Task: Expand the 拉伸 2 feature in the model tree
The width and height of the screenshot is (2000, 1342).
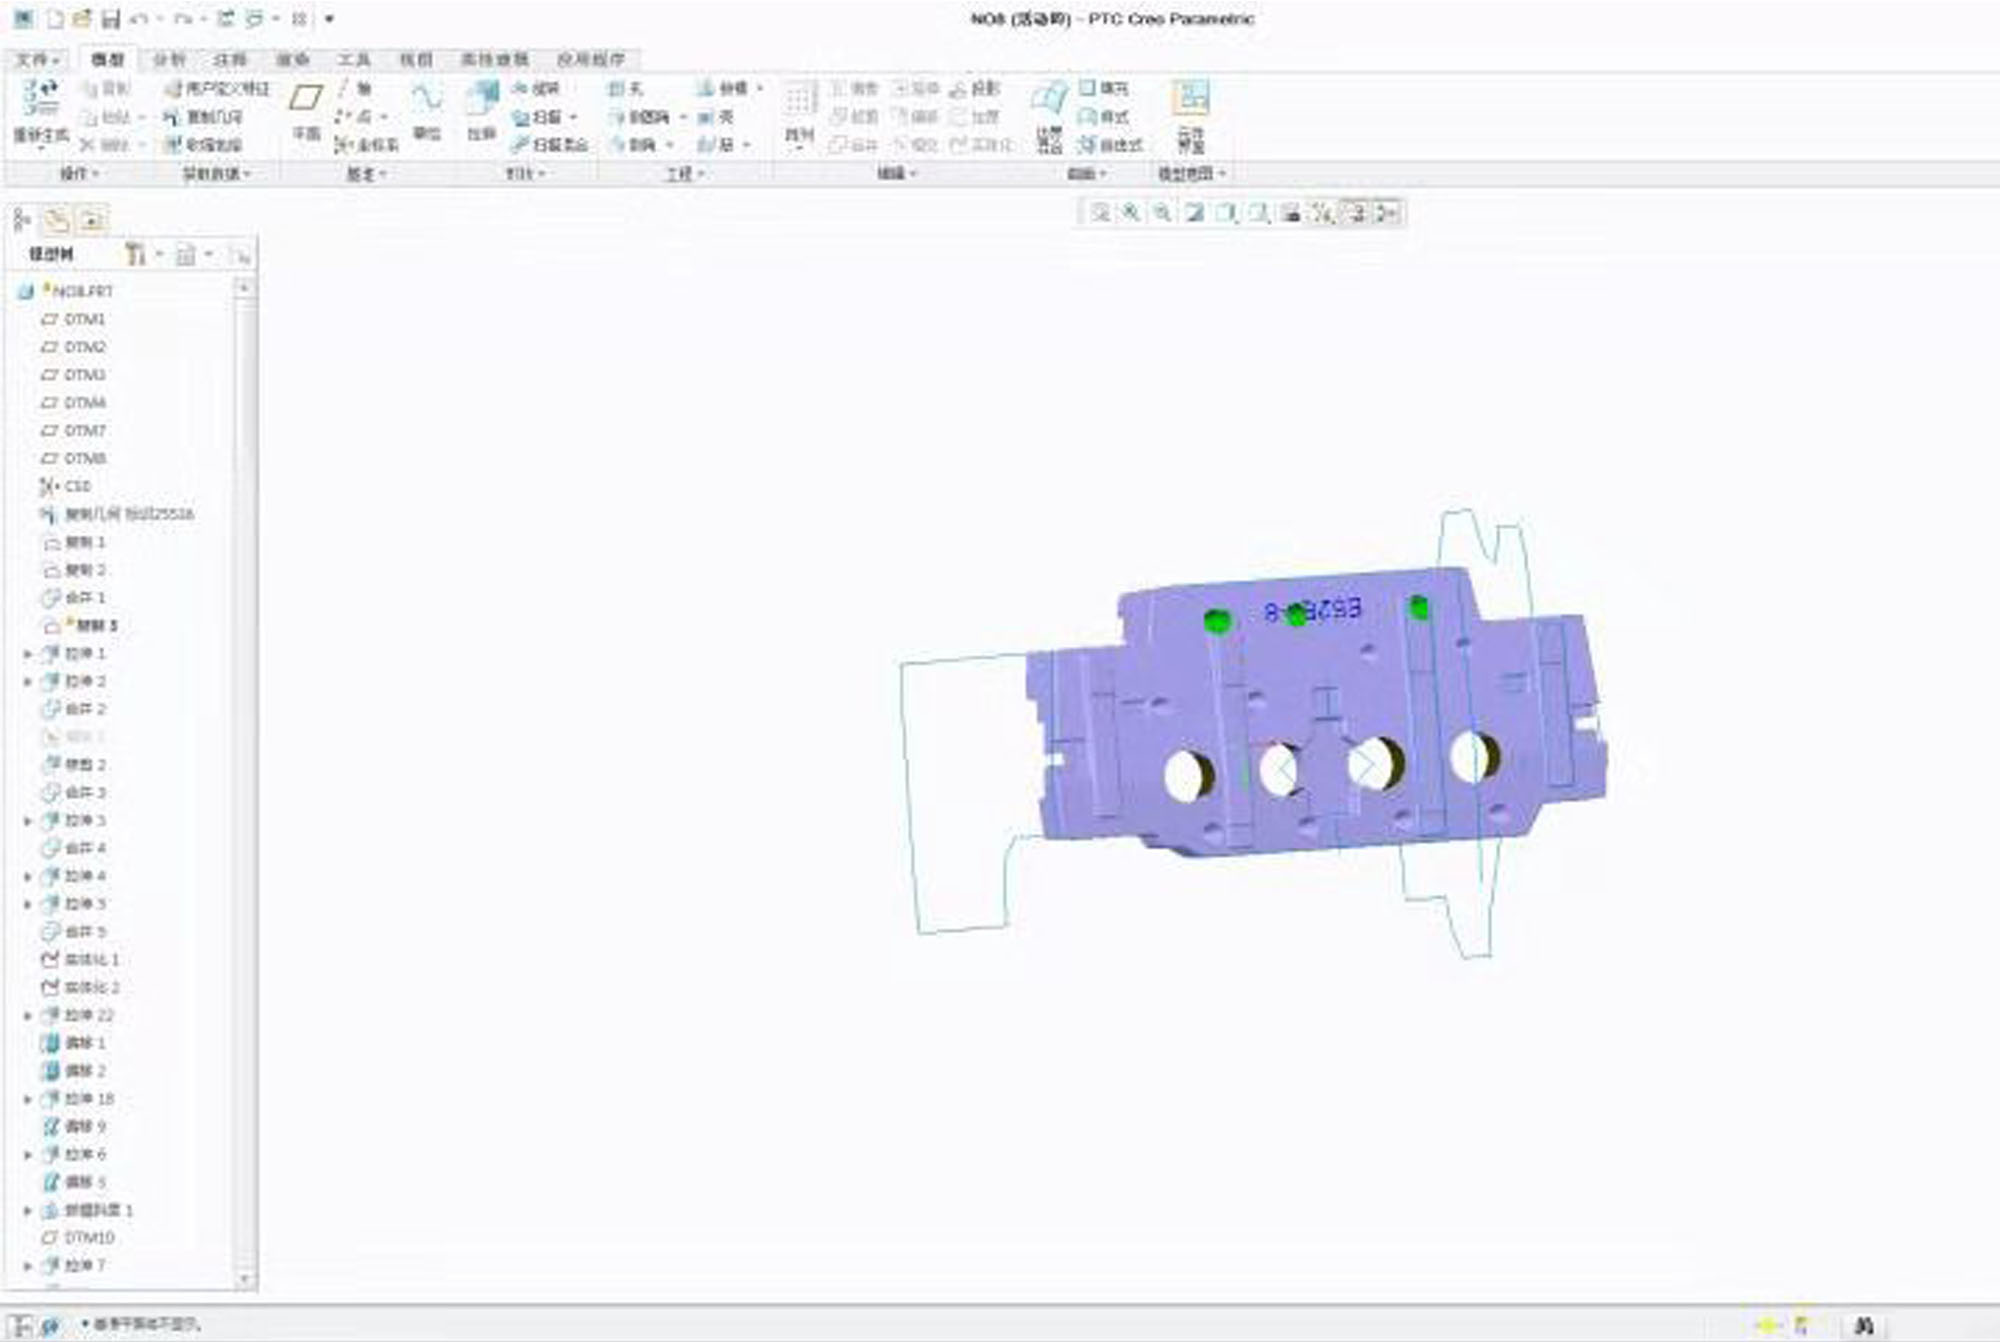Action: click(28, 682)
